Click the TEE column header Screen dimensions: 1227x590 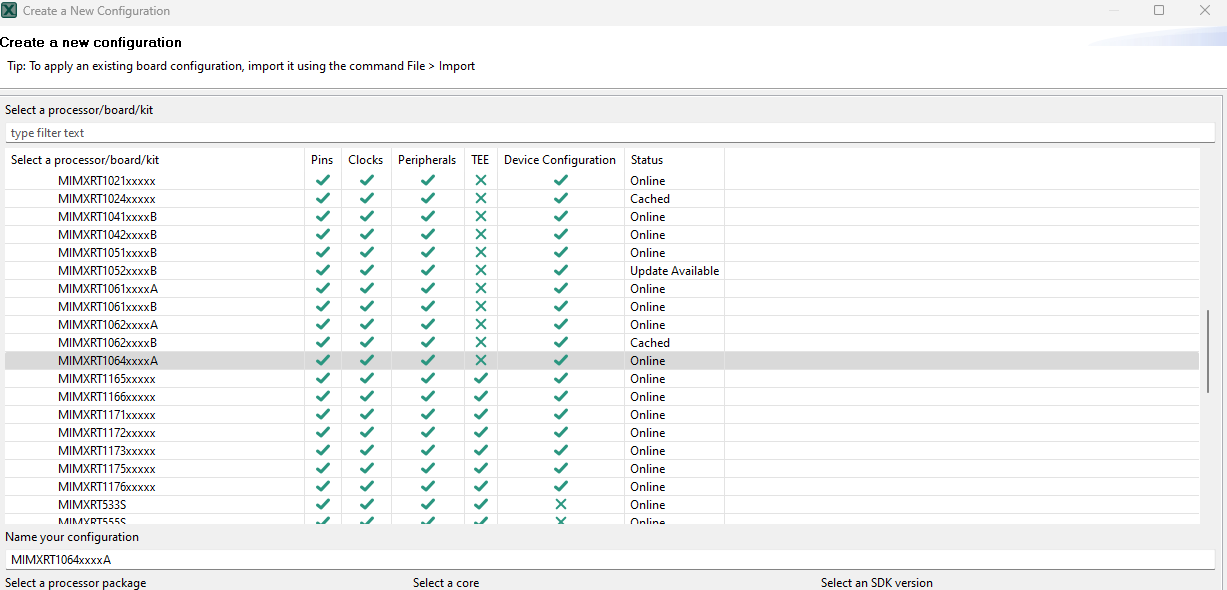480,160
